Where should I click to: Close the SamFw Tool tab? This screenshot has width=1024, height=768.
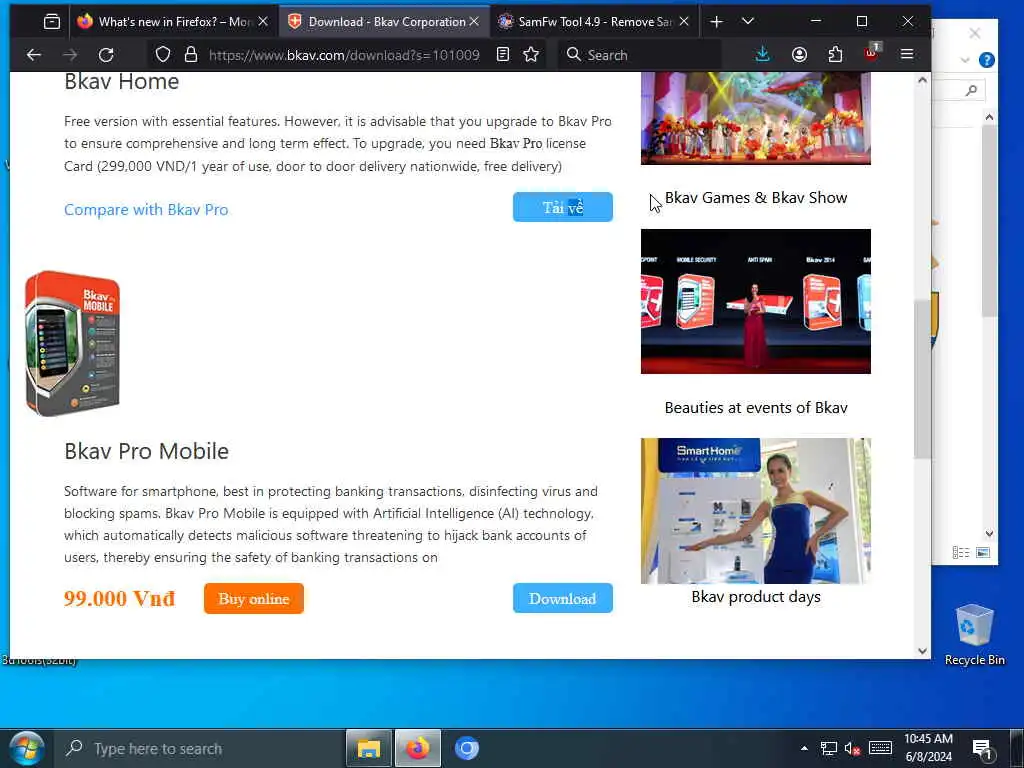click(684, 22)
